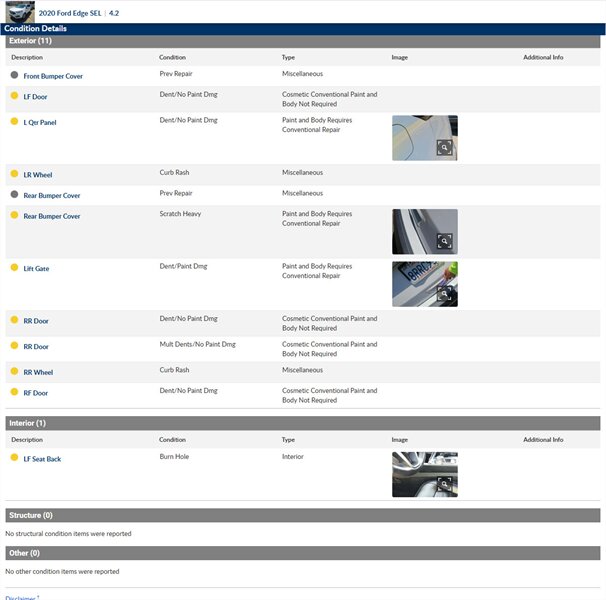
Task: Click 'Mult Dents/No Paint Dmg' condition text
Action: click(x=197, y=344)
